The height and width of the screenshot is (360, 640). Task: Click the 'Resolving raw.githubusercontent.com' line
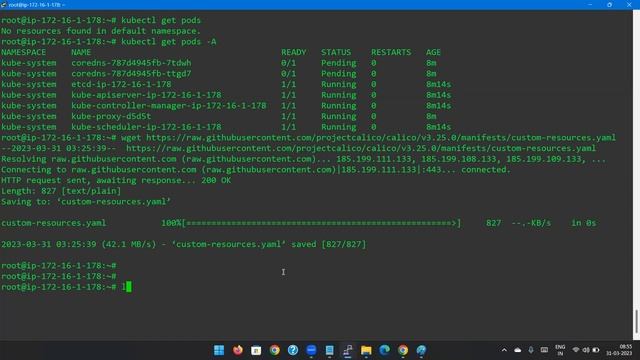click(x=303, y=159)
